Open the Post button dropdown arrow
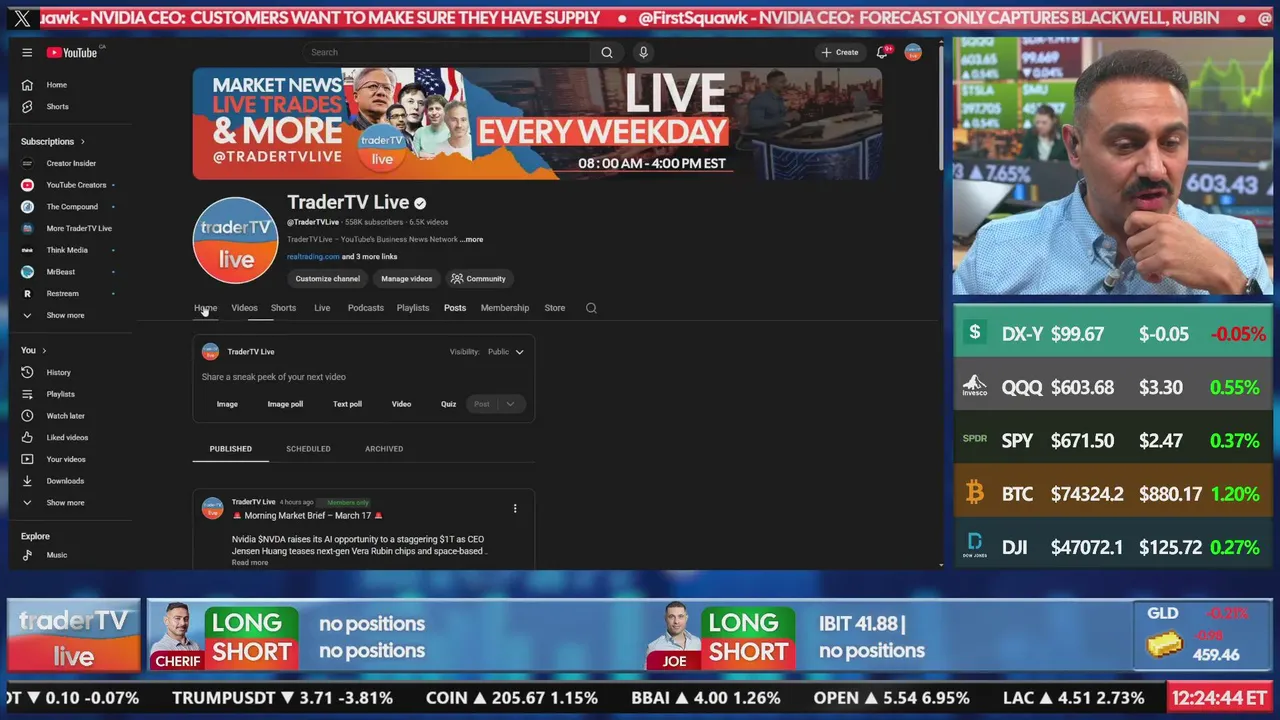This screenshot has width=1280, height=720. pos(510,404)
